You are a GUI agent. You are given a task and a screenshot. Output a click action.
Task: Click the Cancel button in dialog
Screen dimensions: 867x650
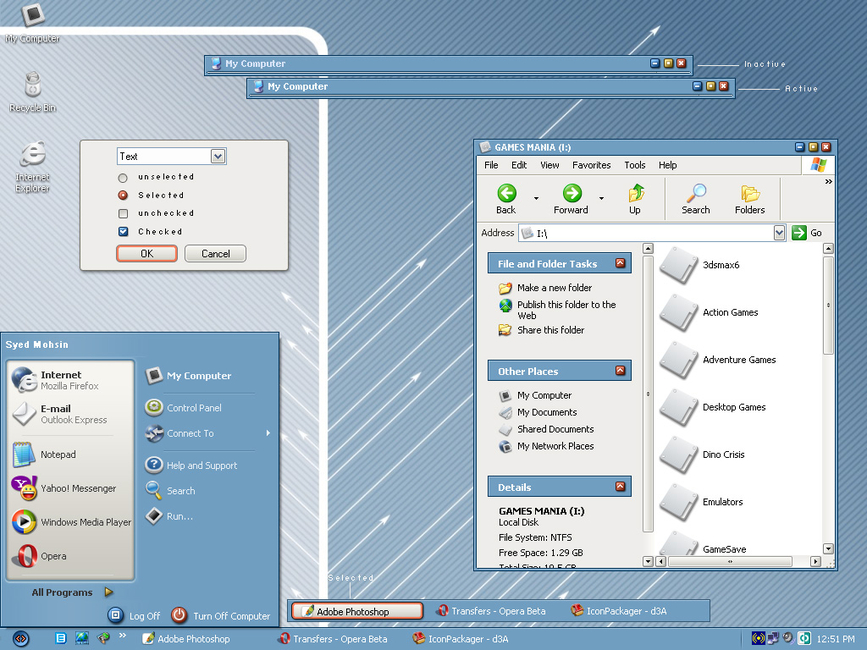215,254
